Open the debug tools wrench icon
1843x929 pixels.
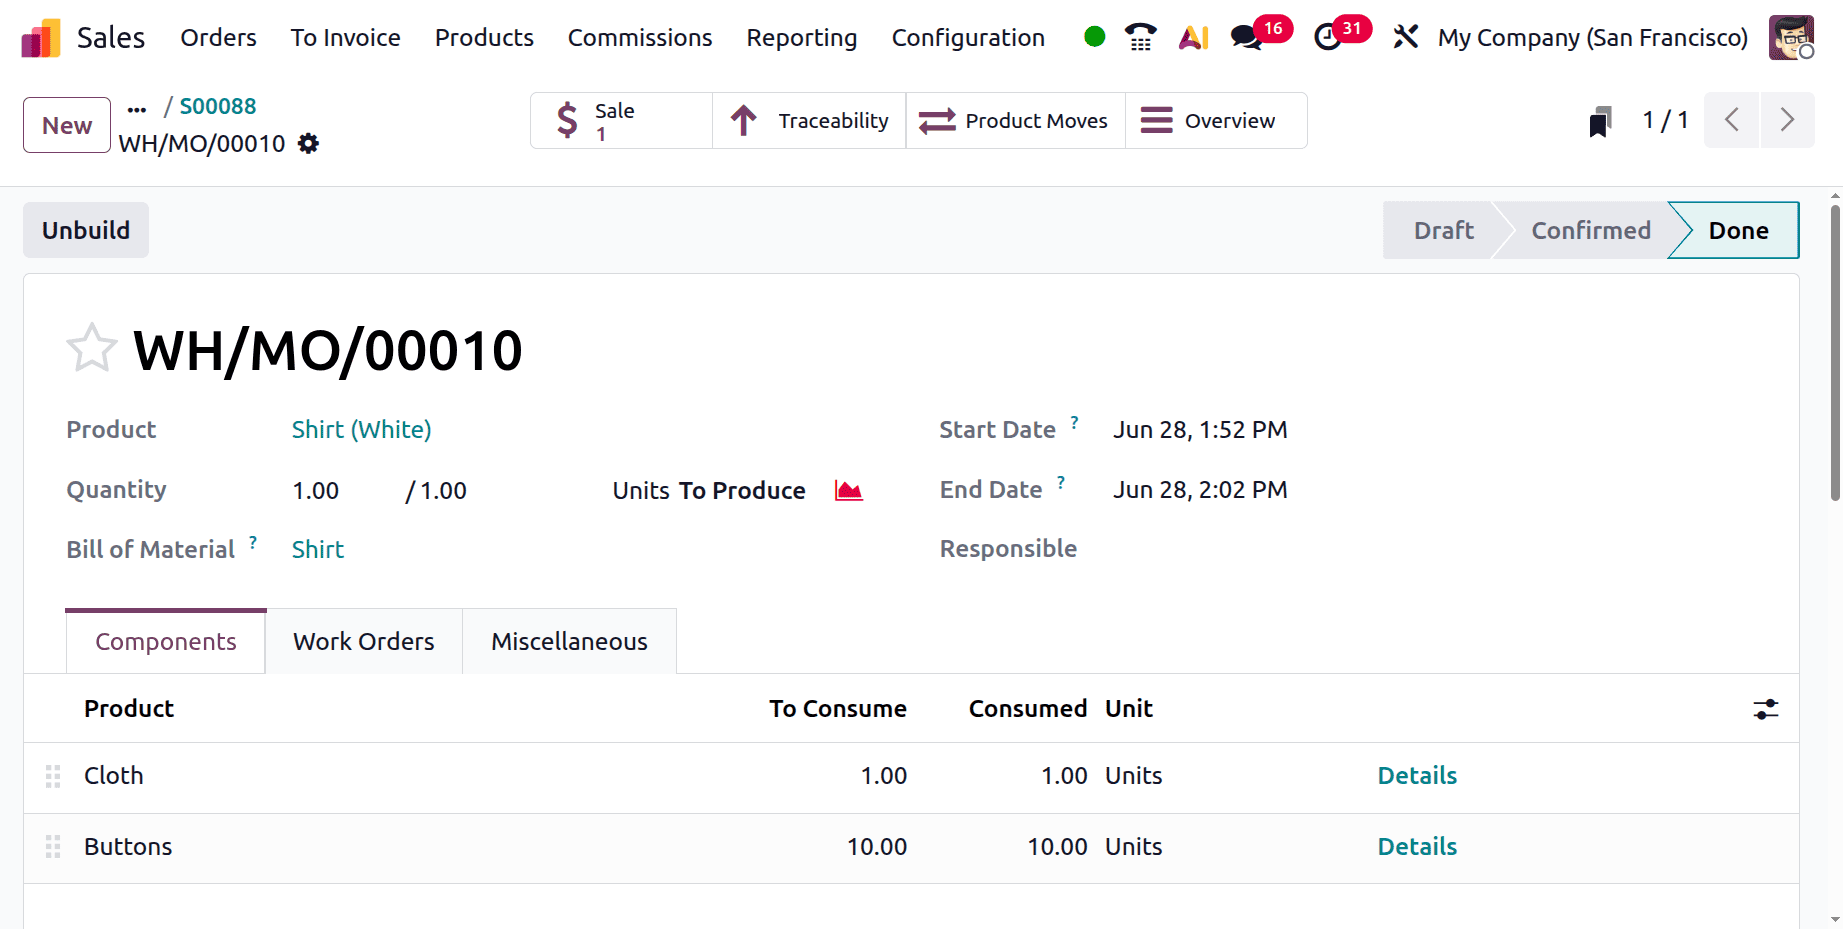[1406, 37]
